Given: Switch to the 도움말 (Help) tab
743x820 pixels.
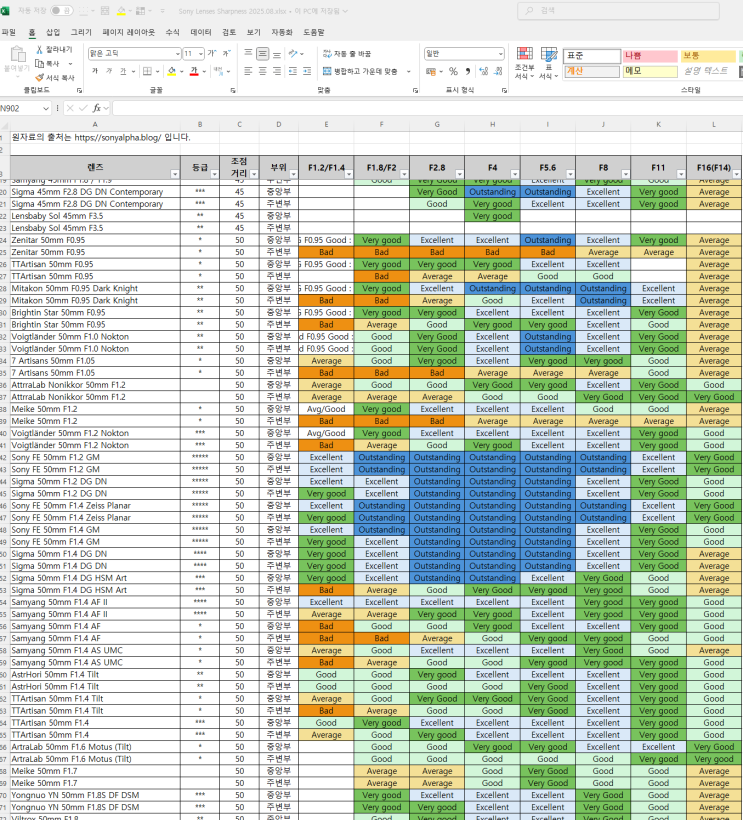Looking at the screenshot, I should (x=314, y=32).
